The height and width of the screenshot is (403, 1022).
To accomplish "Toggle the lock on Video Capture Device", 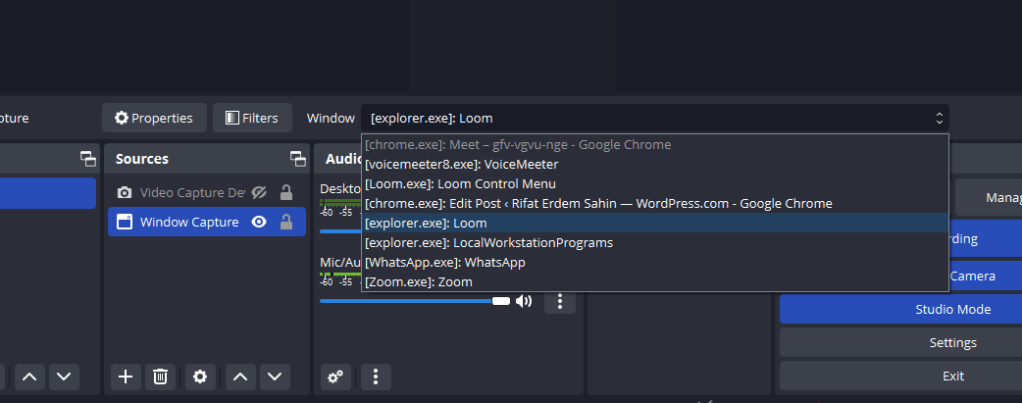I will 285,192.
